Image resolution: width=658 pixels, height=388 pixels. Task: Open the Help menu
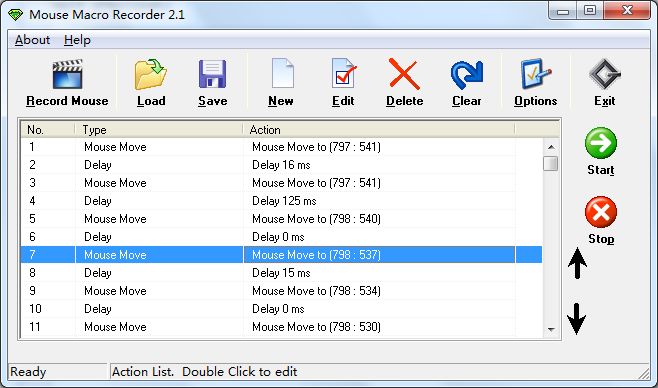[x=77, y=40]
